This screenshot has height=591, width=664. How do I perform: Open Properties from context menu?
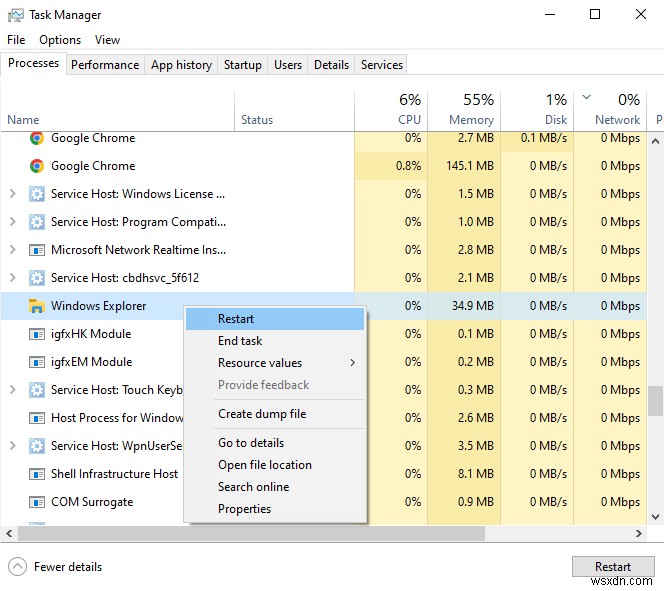[x=275, y=509]
